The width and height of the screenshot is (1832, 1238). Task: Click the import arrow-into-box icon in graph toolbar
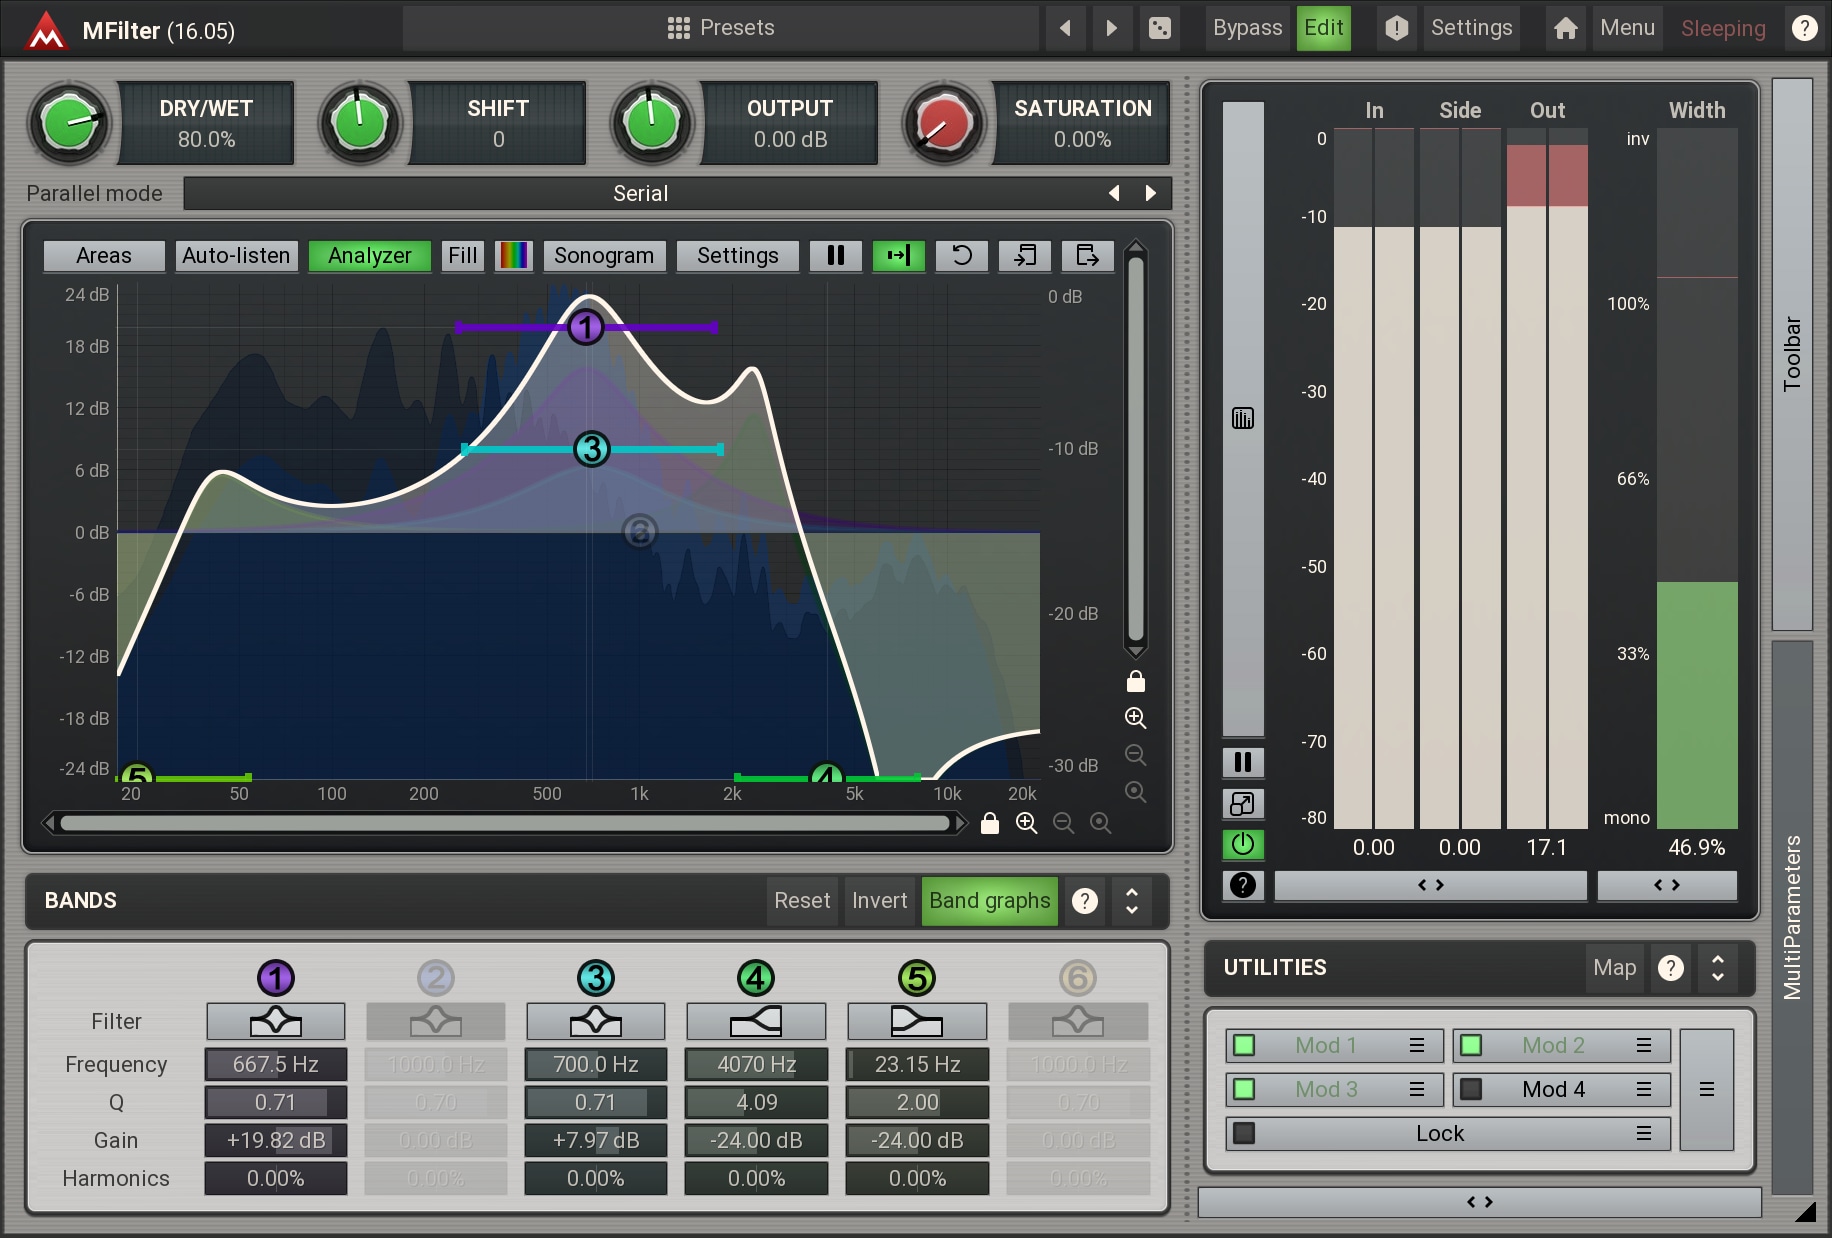point(1025,256)
